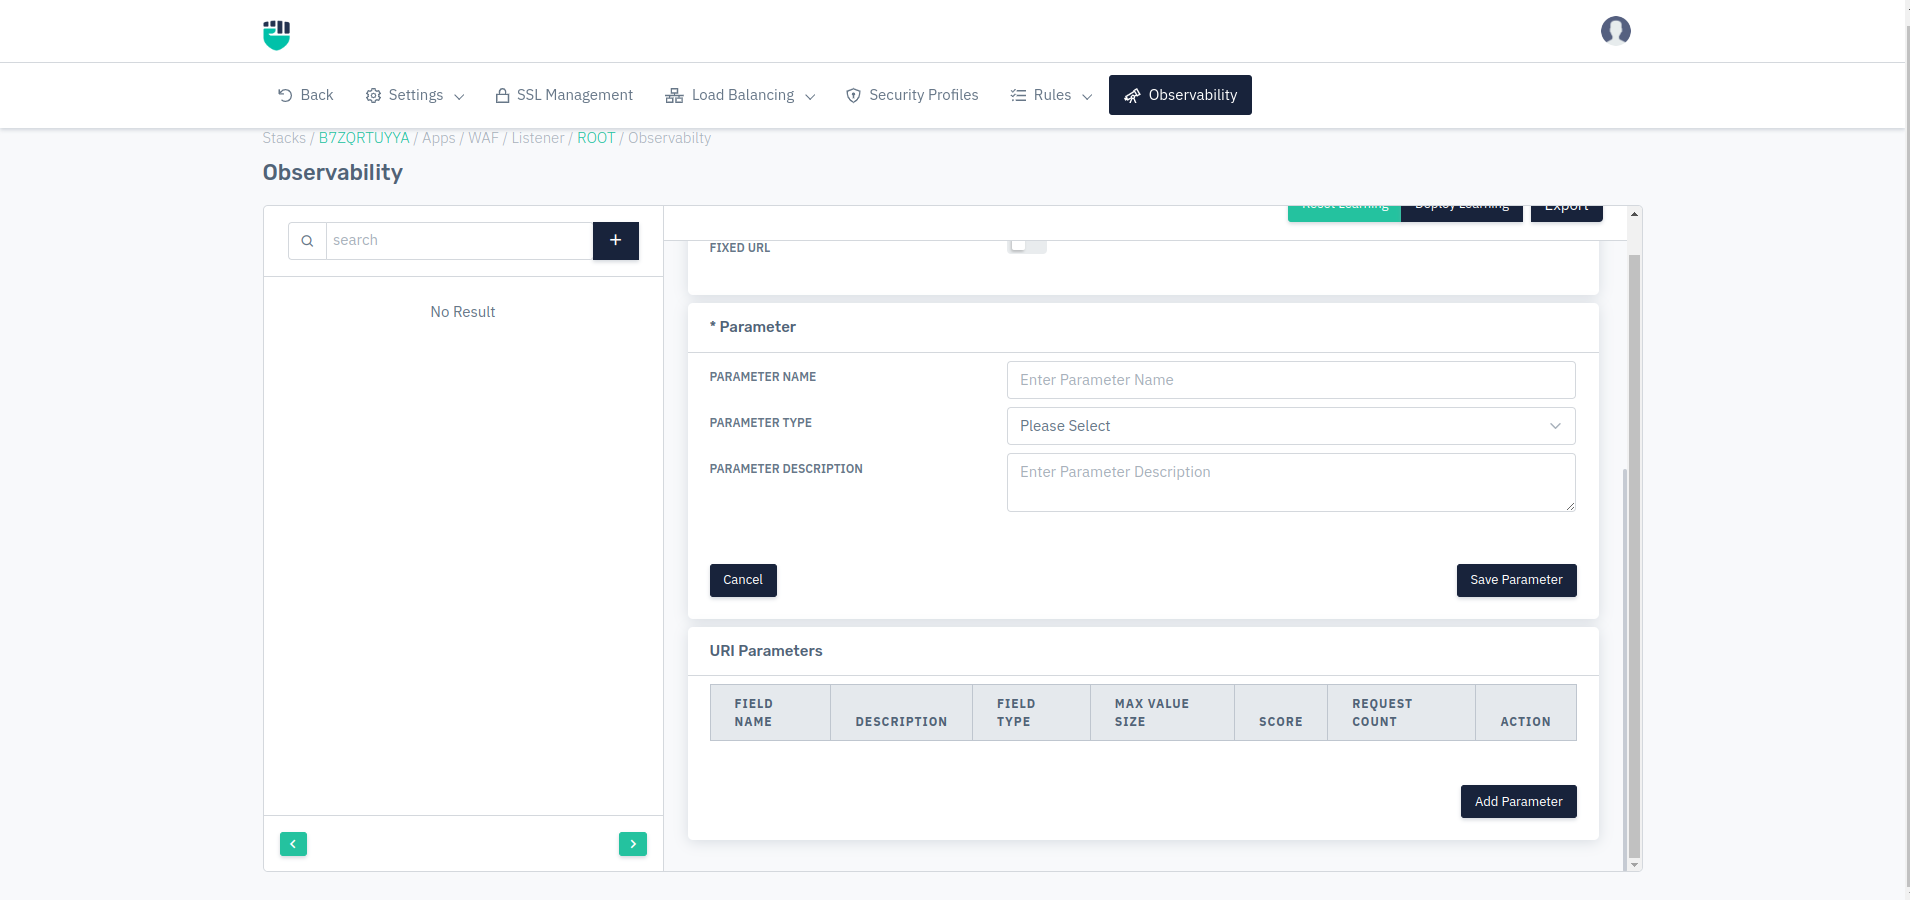Click the Observability telescope icon
This screenshot has height=900, width=1910.
[x=1132, y=95]
